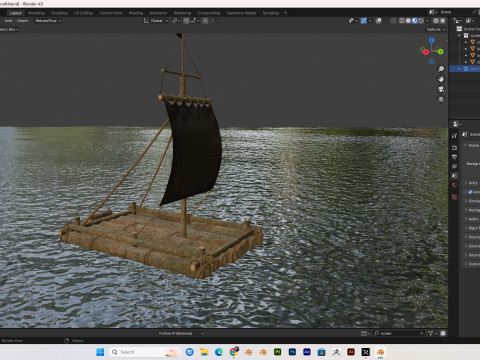Click the zoom magnifier gizmo in viewport
The image size is (480, 360).
(441, 69)
